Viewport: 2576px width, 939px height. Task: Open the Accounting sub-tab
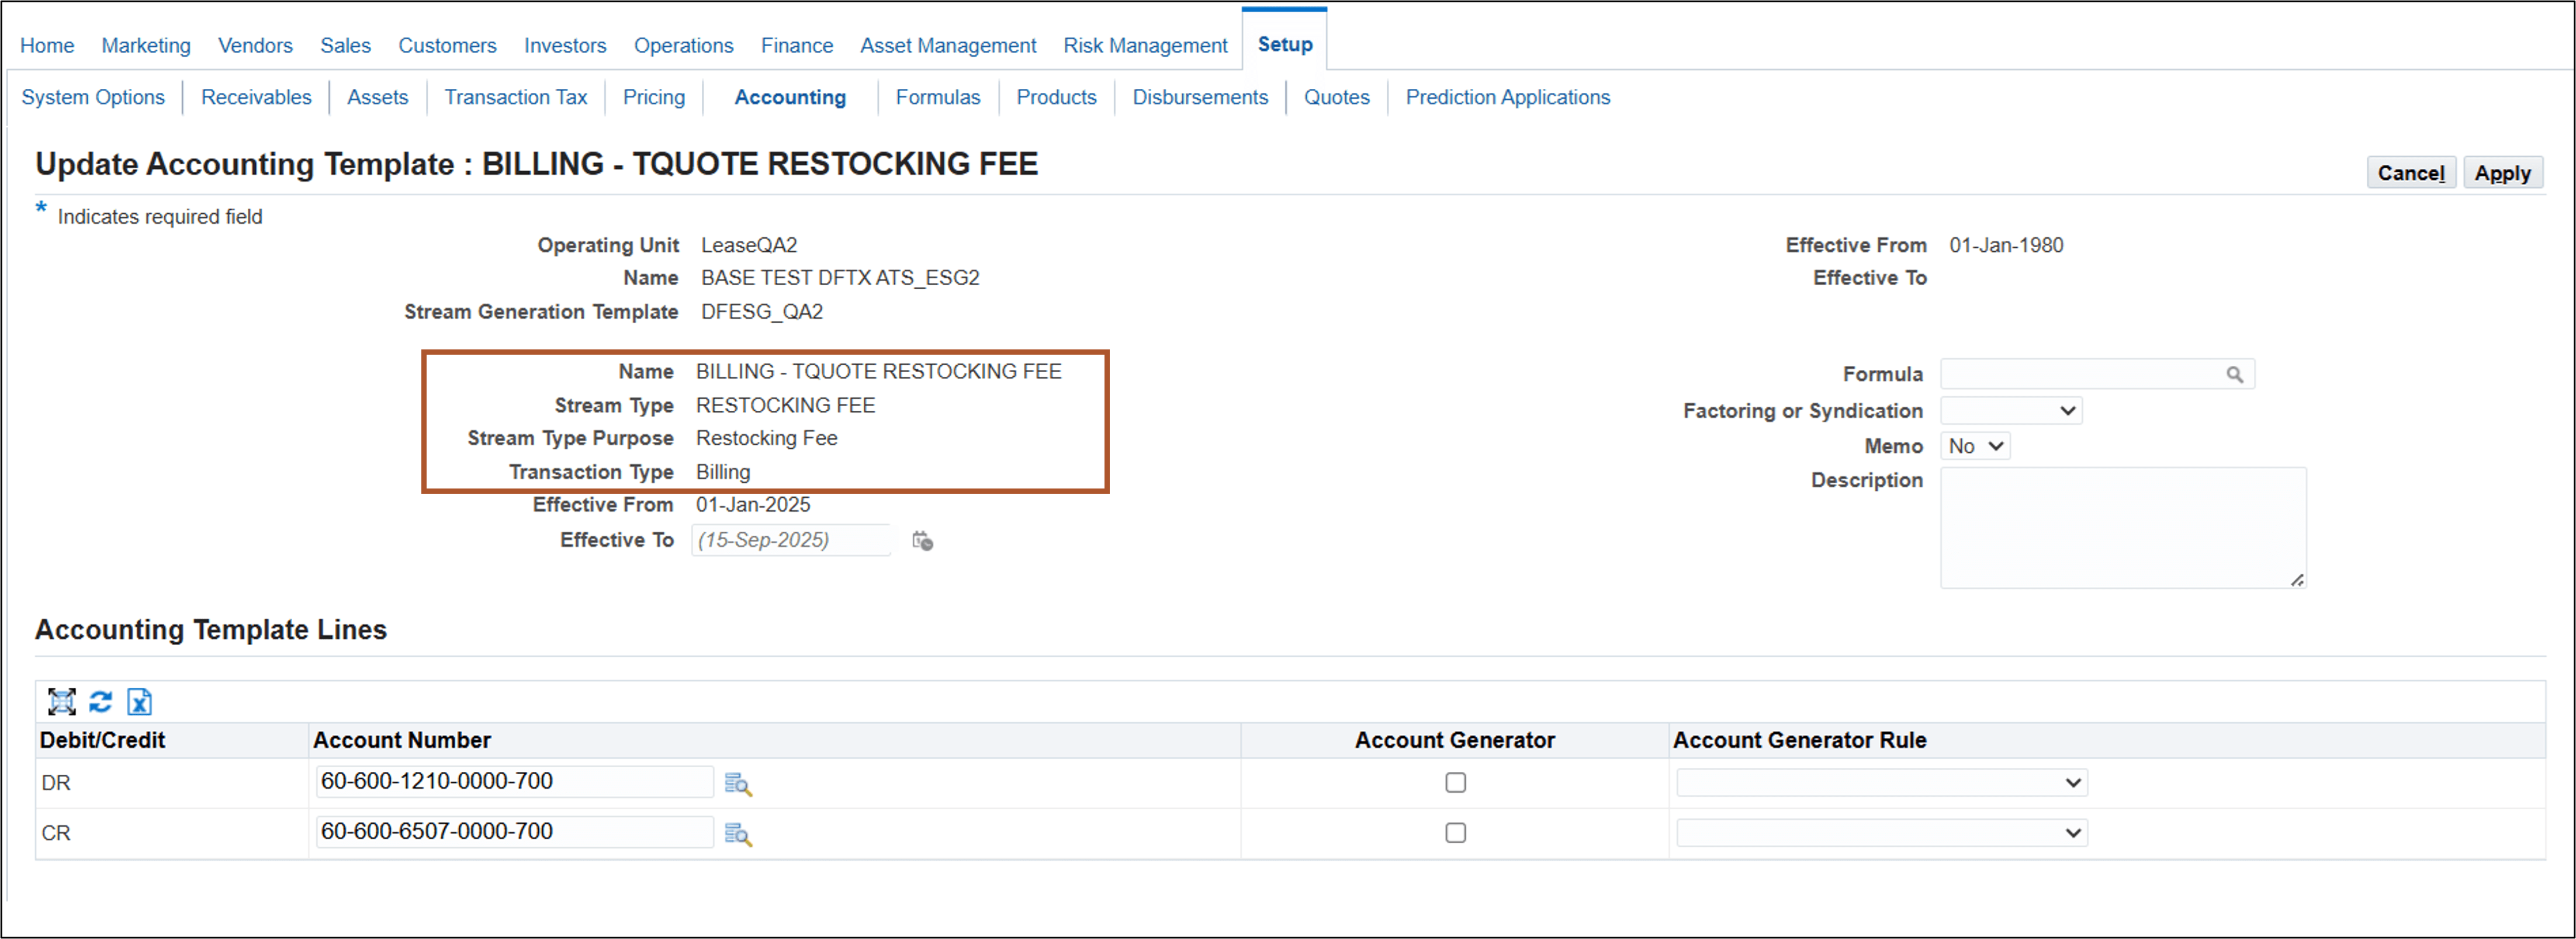pyautogui.click(x=789, y=97)
